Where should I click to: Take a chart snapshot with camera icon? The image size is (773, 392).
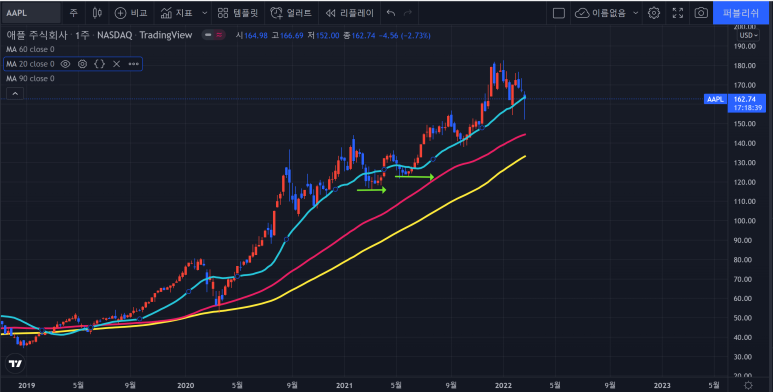pyautogui.click(x=701, y=13)
